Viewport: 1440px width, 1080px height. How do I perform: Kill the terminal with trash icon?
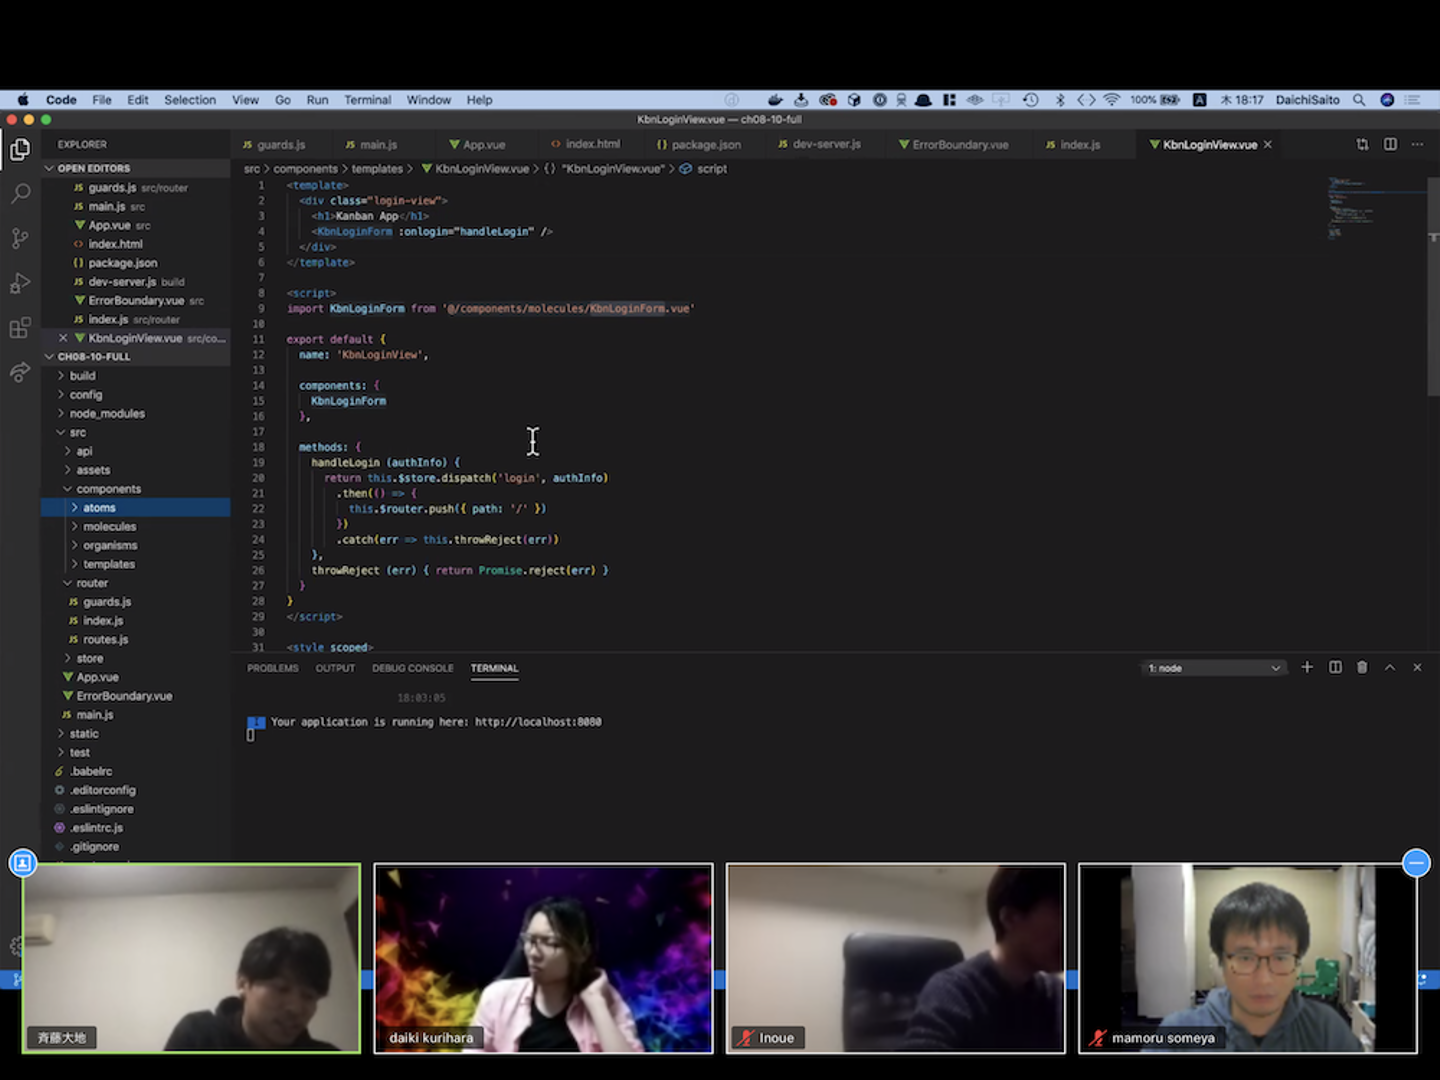click(1362, 667)
